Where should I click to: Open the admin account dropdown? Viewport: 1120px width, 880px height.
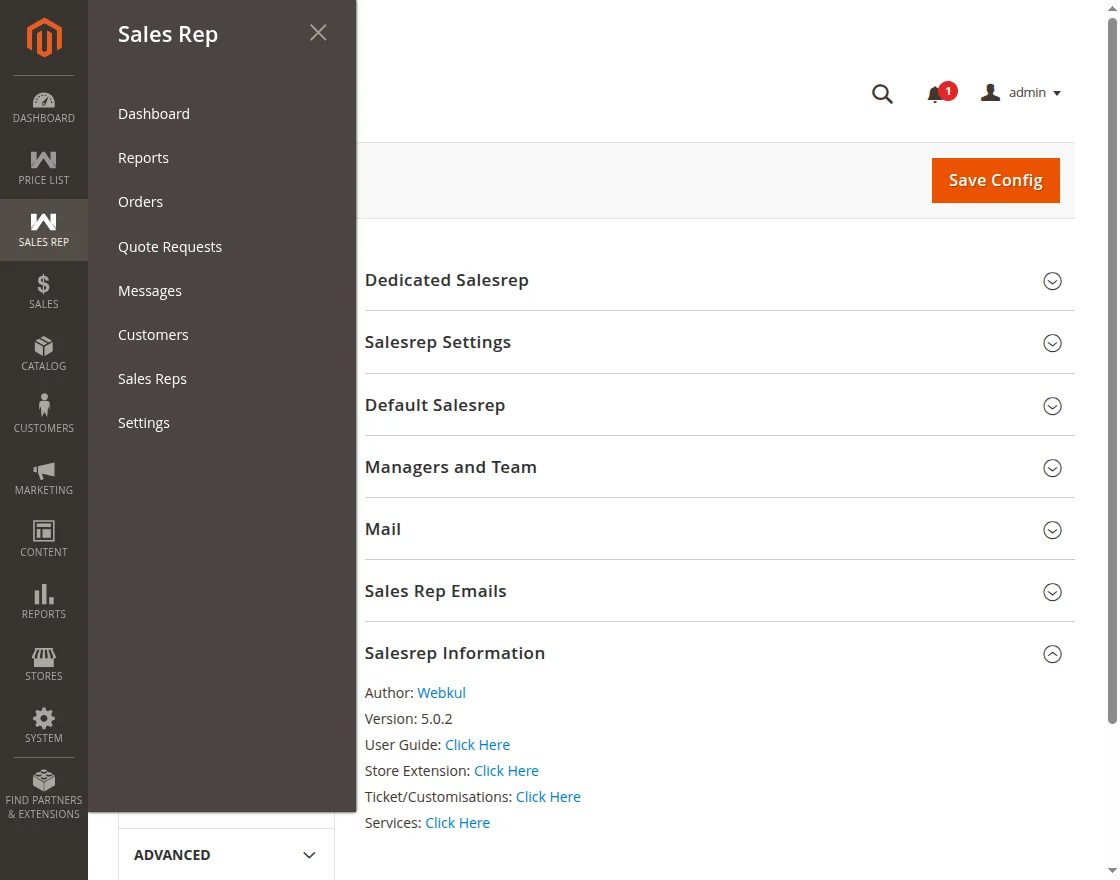[x=1022, y=93]
